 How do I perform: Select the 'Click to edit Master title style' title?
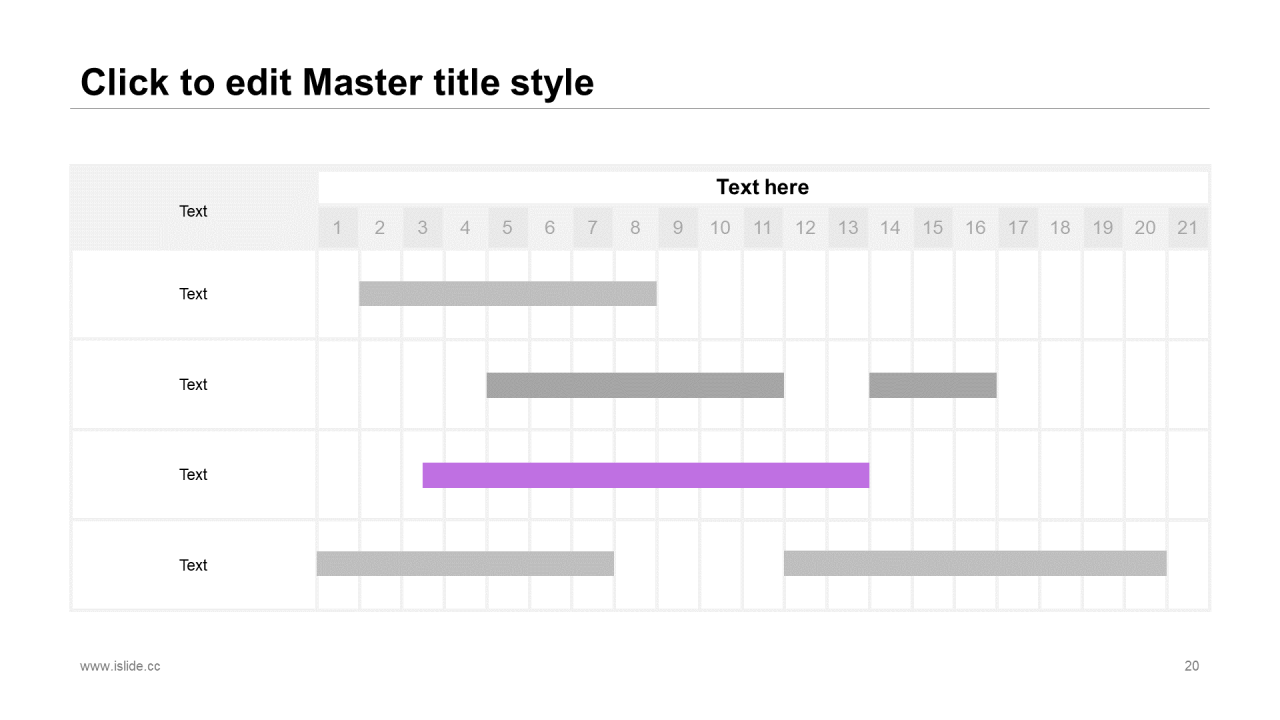[337, 83]
